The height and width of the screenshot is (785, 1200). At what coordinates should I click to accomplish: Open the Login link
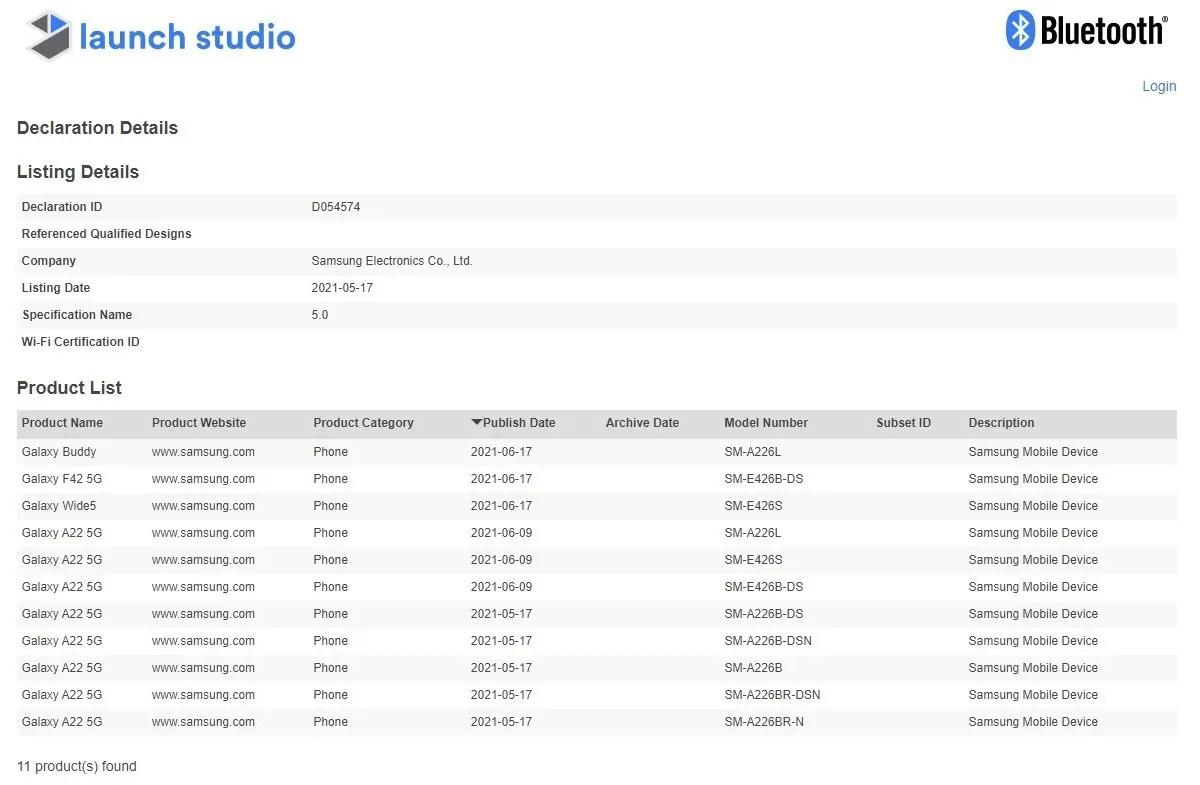click(x=1158, y=86)
